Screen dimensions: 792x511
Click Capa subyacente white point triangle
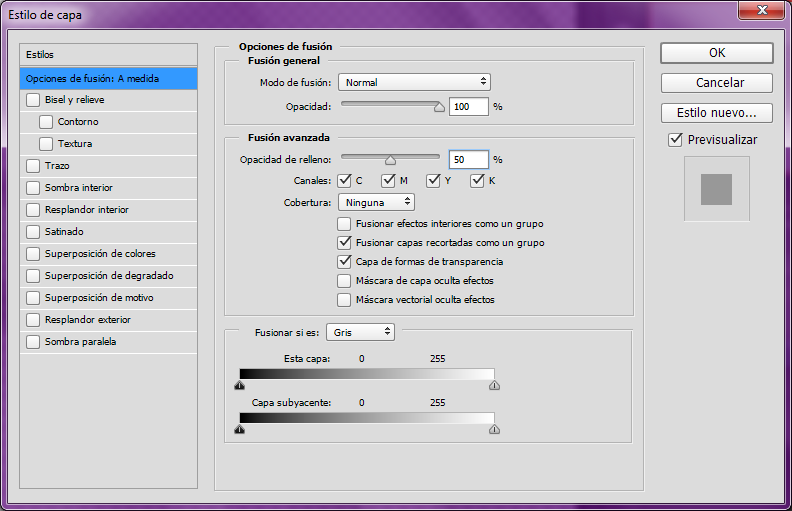pos(494,429)
